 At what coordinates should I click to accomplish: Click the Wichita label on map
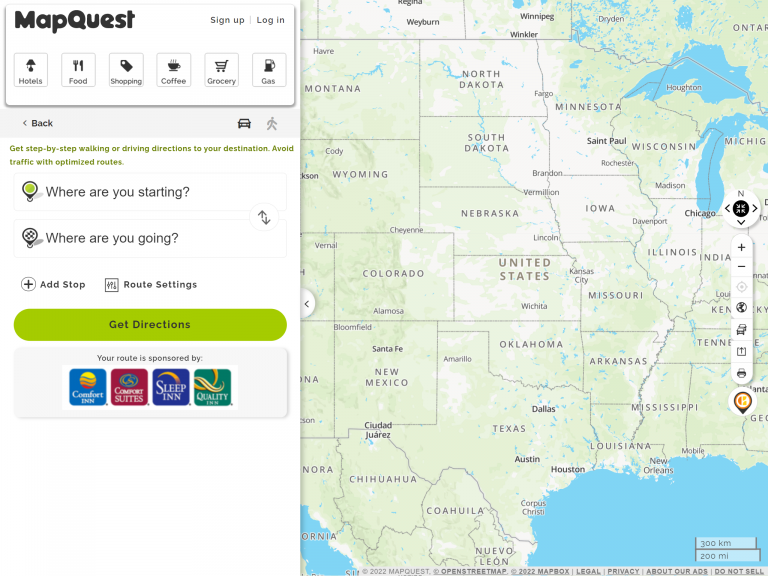pos(534,306)
